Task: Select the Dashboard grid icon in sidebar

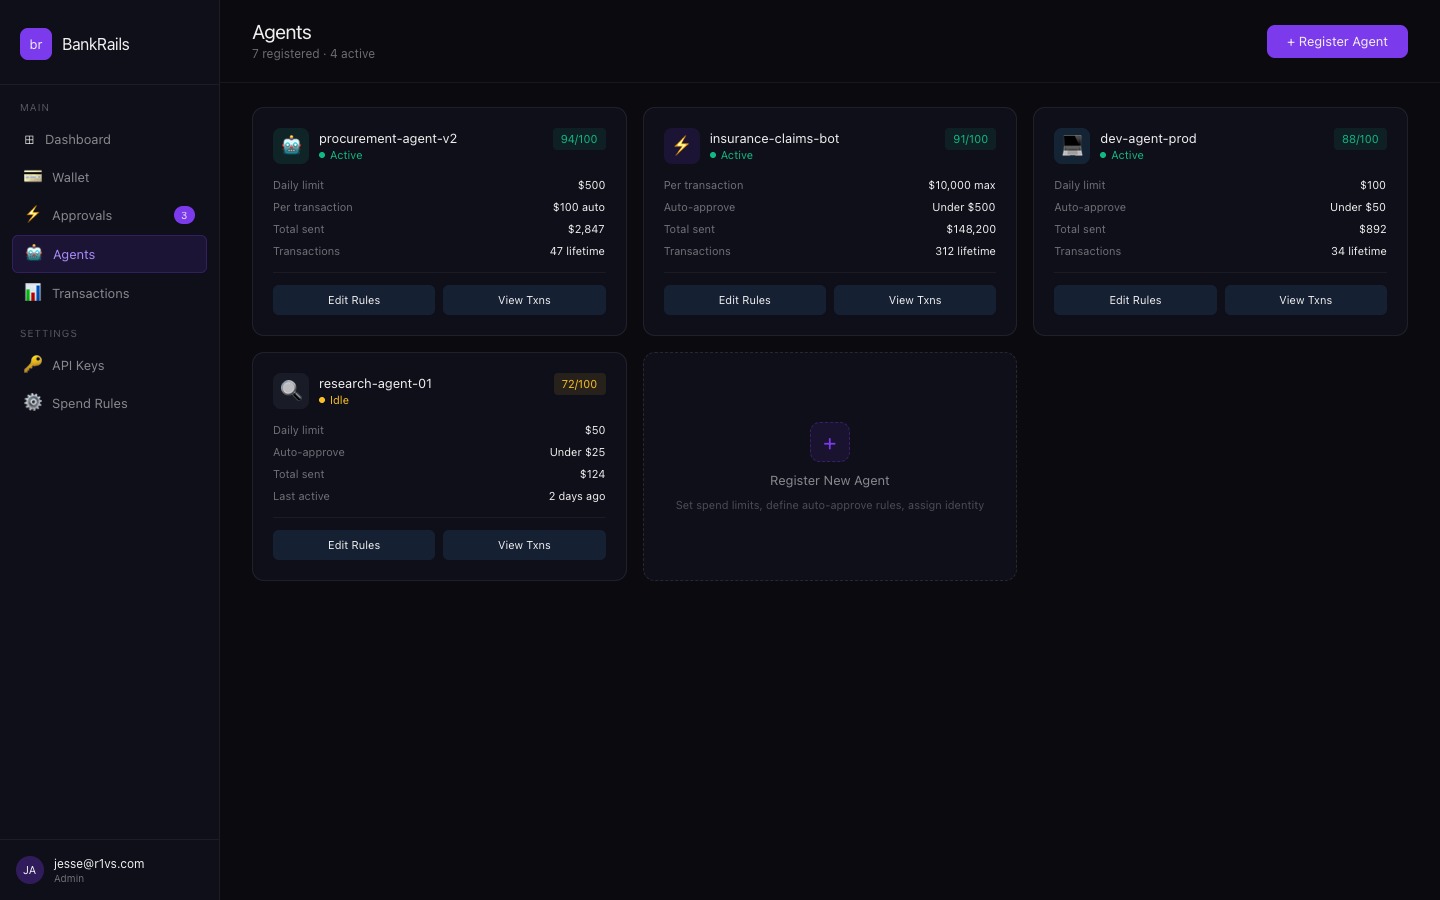Action: tap(29, 140)
